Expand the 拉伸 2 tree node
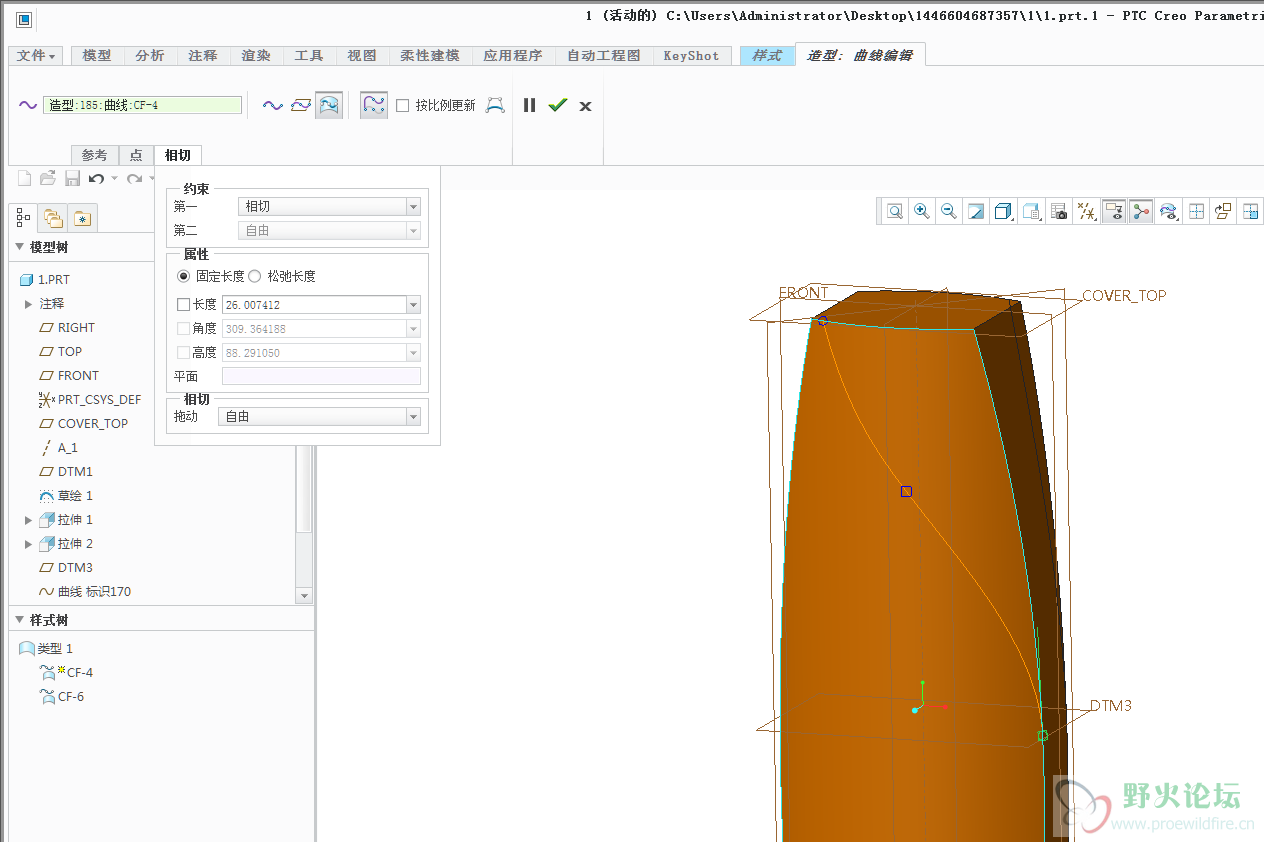1264x842 pixels. coord(28,543)
